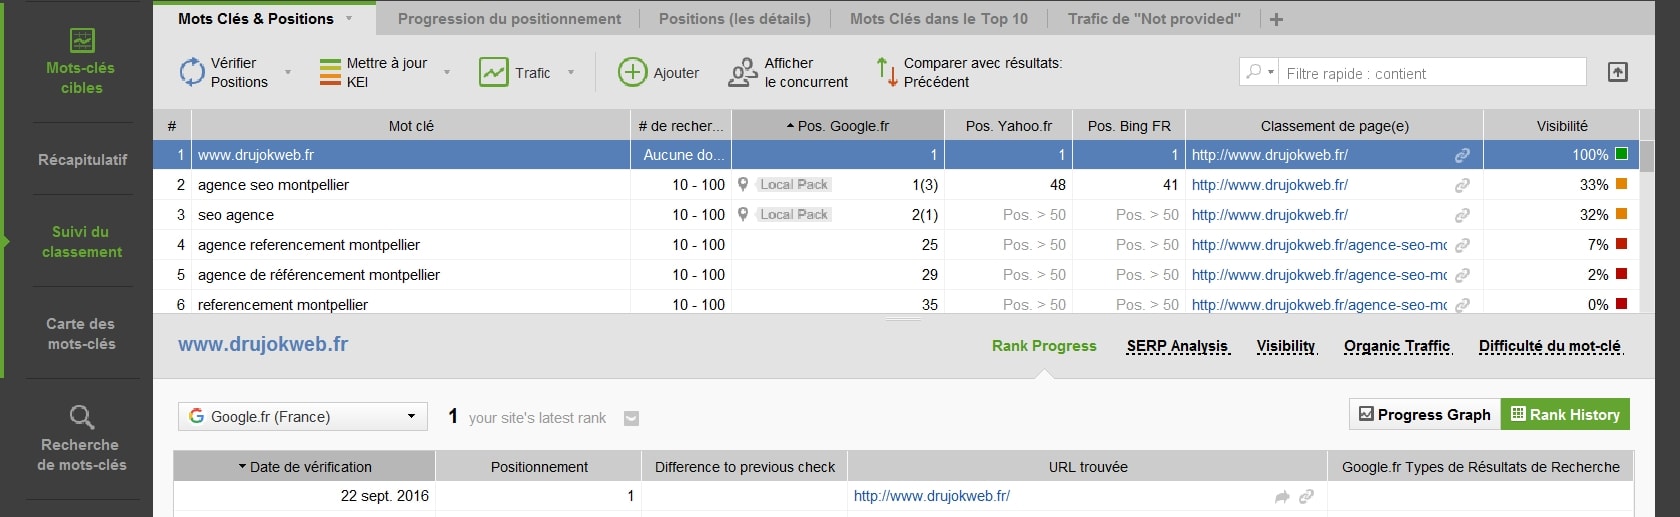Click the Trafic chart icon
This screenshot has height=517, width=1680.
(x=494, y=72)
